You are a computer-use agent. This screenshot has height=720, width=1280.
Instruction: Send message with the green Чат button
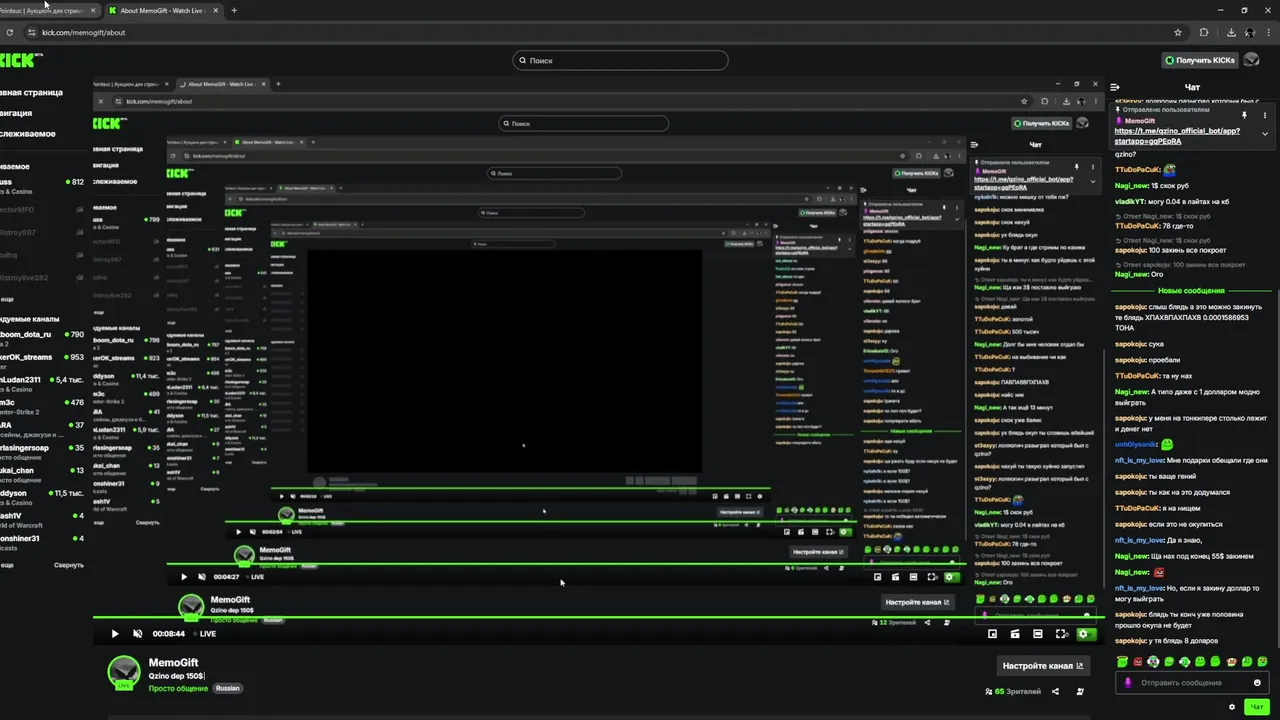(1257, 707)
